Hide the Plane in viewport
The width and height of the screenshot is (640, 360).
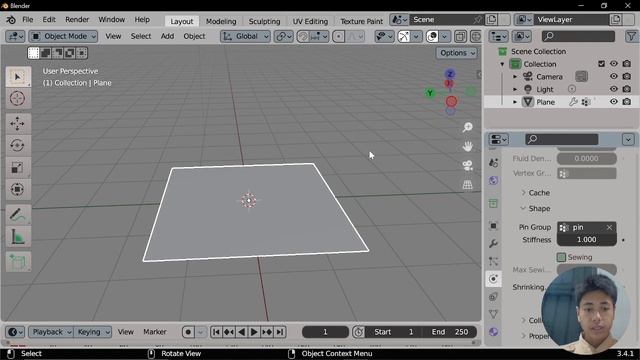click(x=613, y=102)
